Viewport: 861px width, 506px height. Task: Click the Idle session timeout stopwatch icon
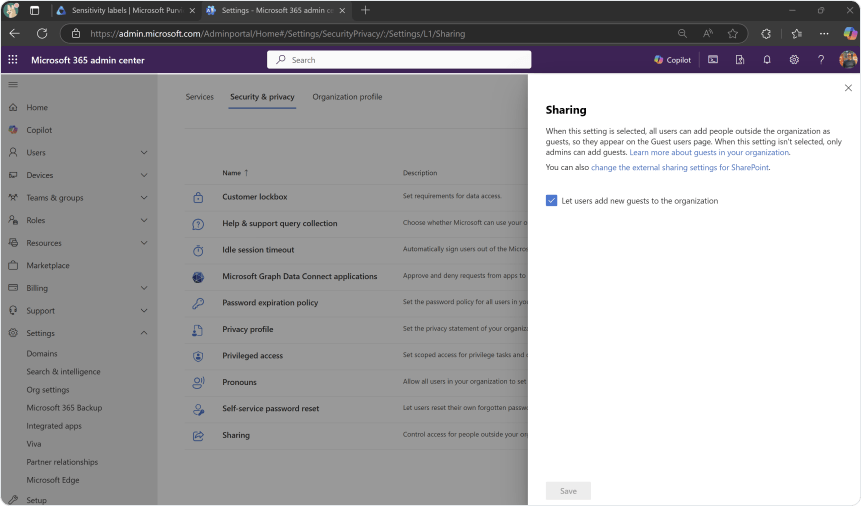tap(198, 251)
